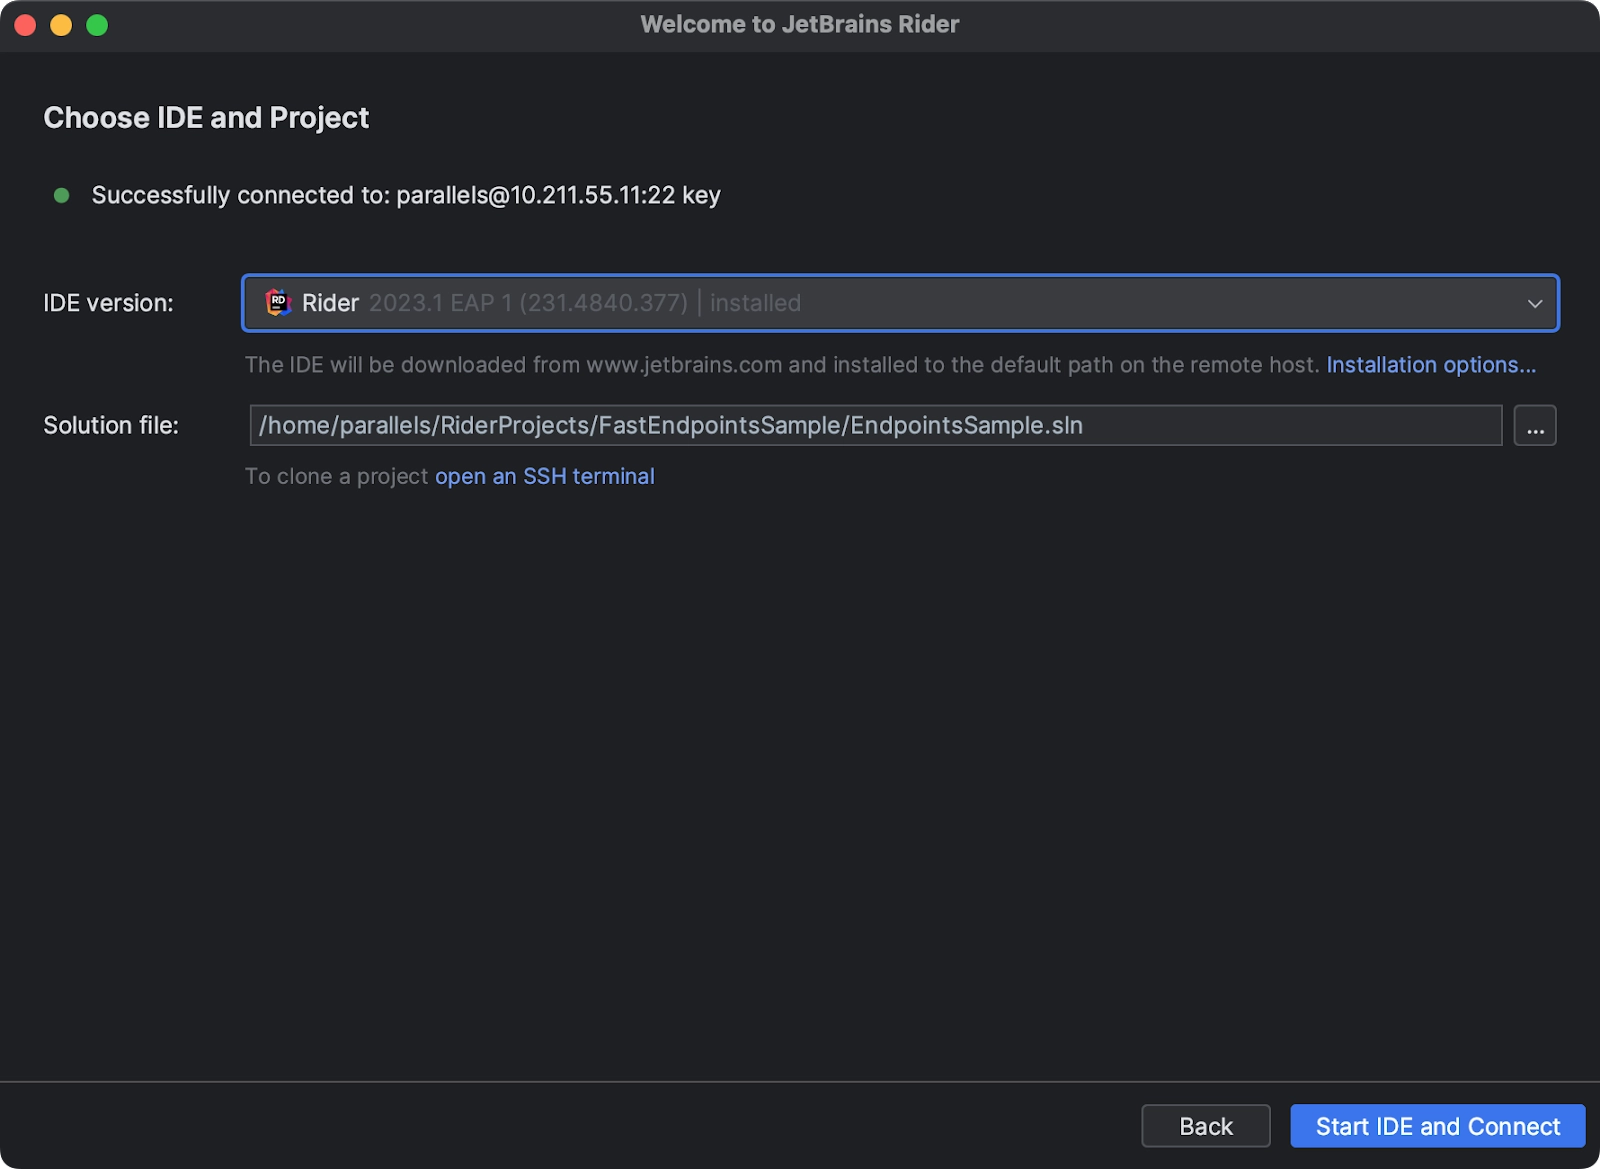The height and width of the screenshot is (1169, 1600).
Task: Maximize the window with green button
Action: point(97,25)
